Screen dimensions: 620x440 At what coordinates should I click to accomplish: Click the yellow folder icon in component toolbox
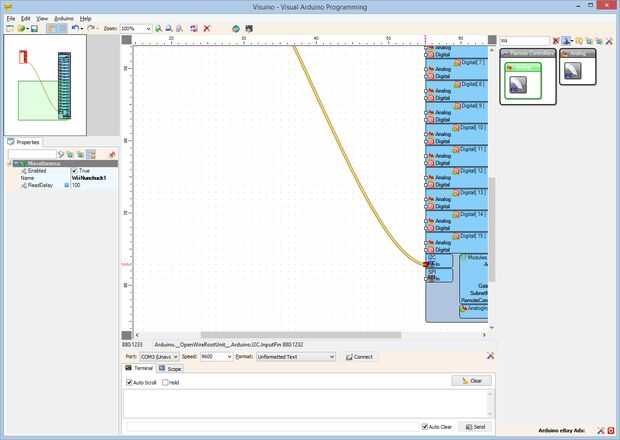coord(579,41)
